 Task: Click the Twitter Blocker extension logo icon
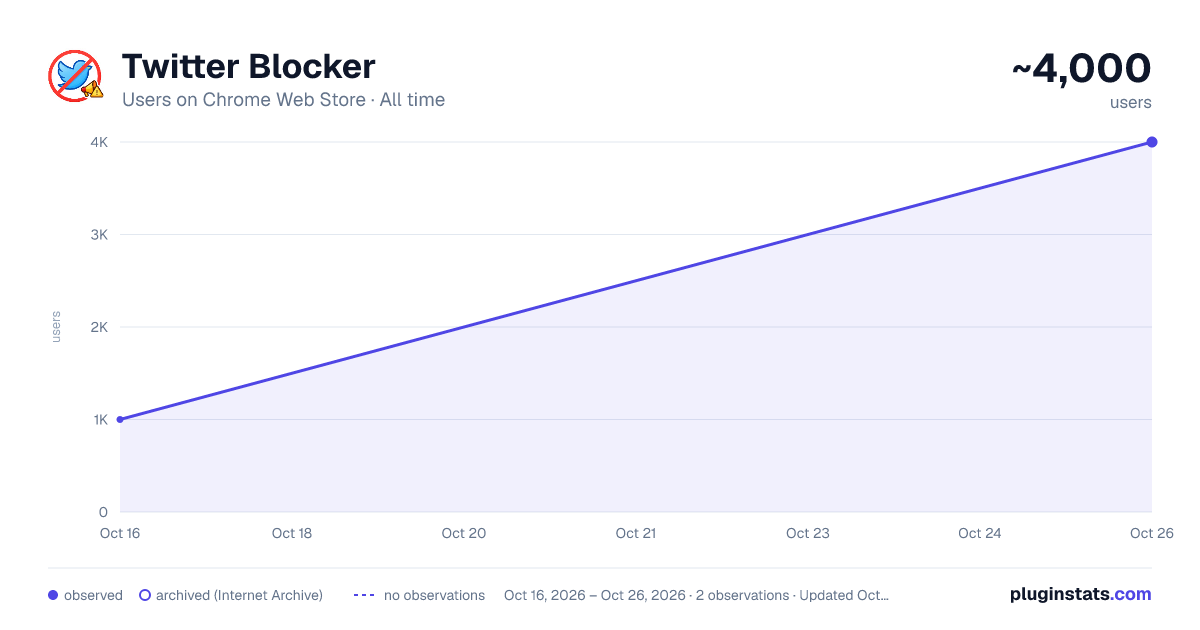[x=76, y=76]
